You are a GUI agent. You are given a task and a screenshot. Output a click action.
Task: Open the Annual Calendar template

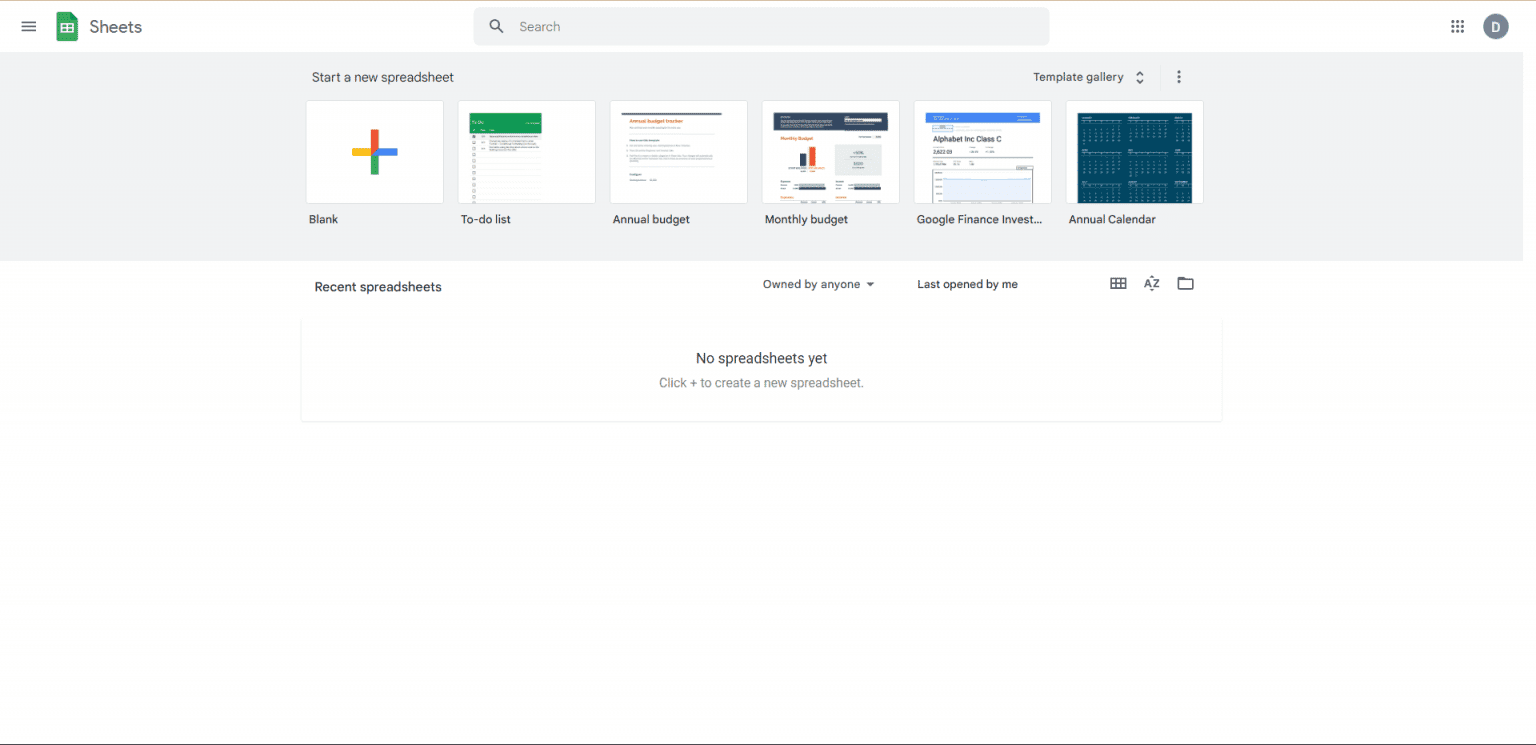click(x=1134, y=151)
